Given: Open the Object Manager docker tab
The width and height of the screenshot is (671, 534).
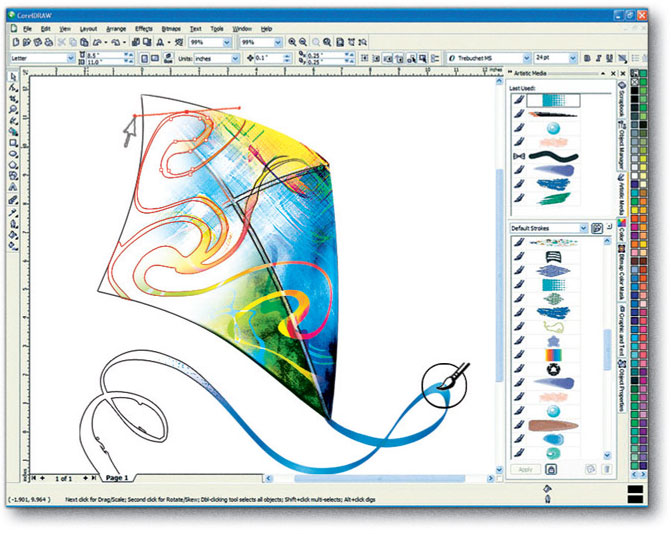Looking at the screenshot, I should pos(621,145).
